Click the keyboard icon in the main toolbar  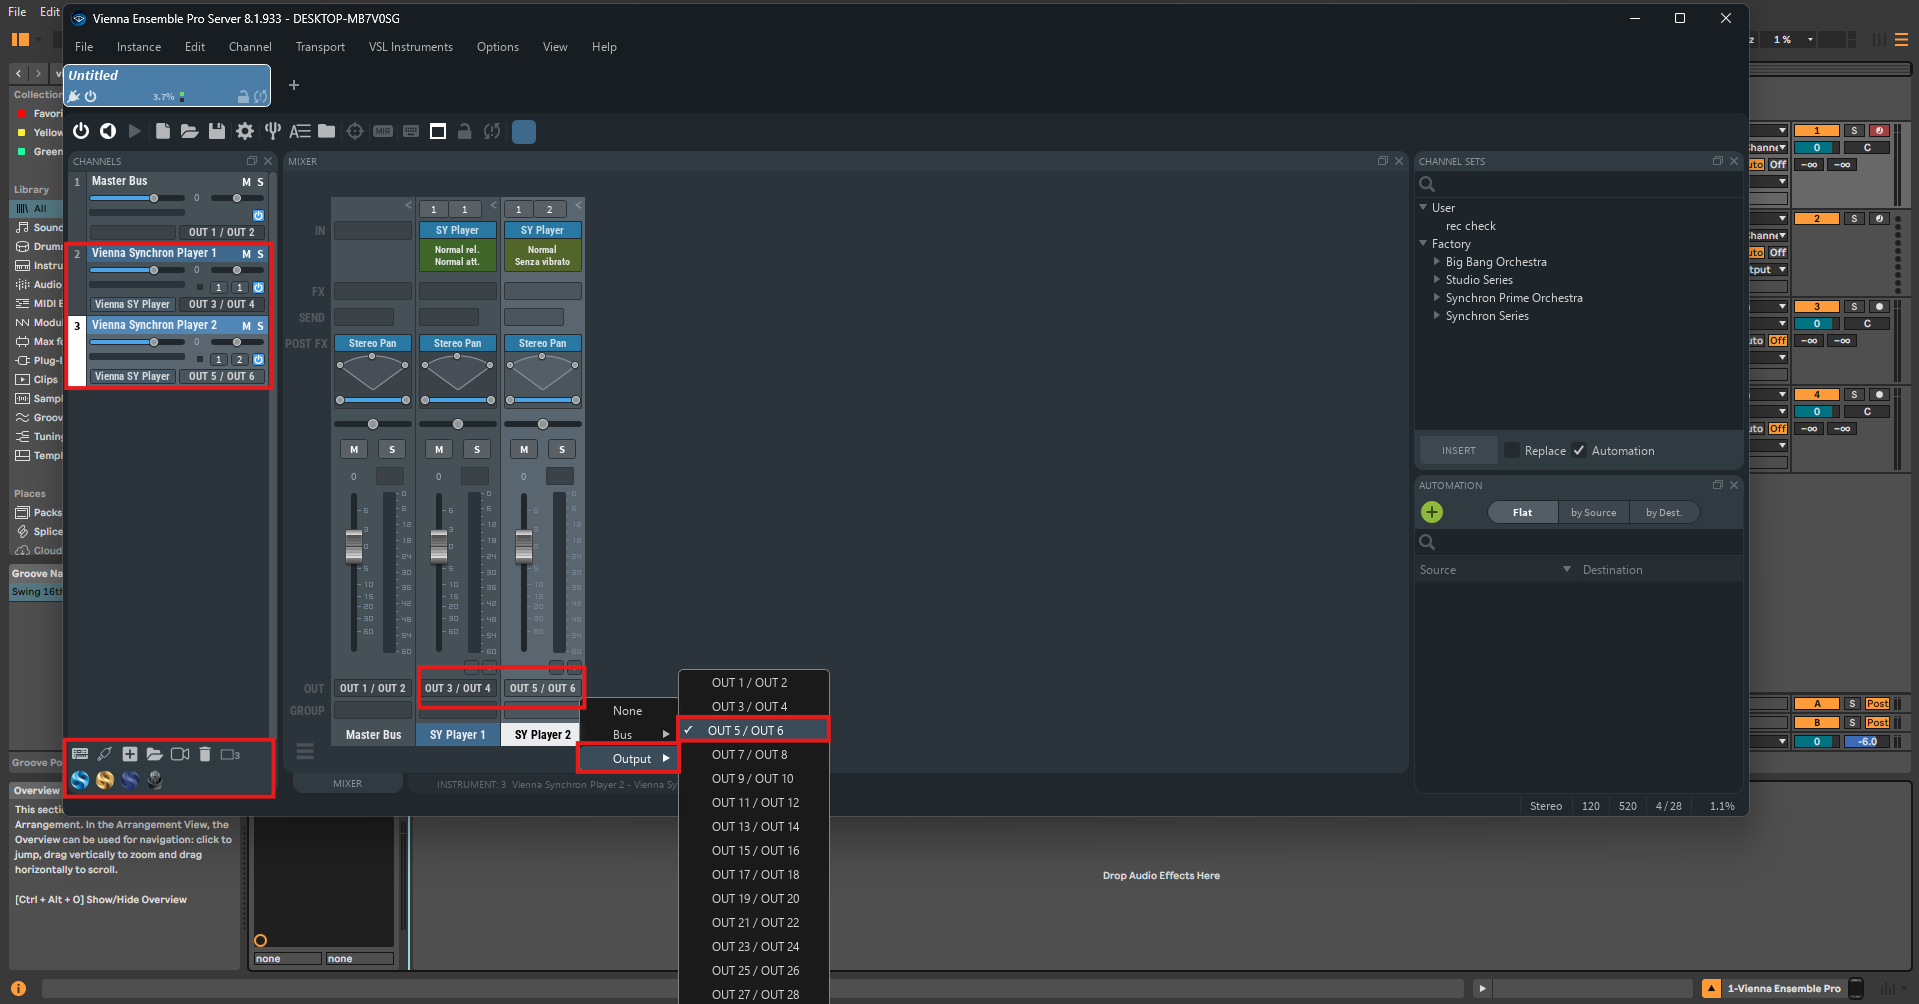pyautogui.click(x=411, y=131)
